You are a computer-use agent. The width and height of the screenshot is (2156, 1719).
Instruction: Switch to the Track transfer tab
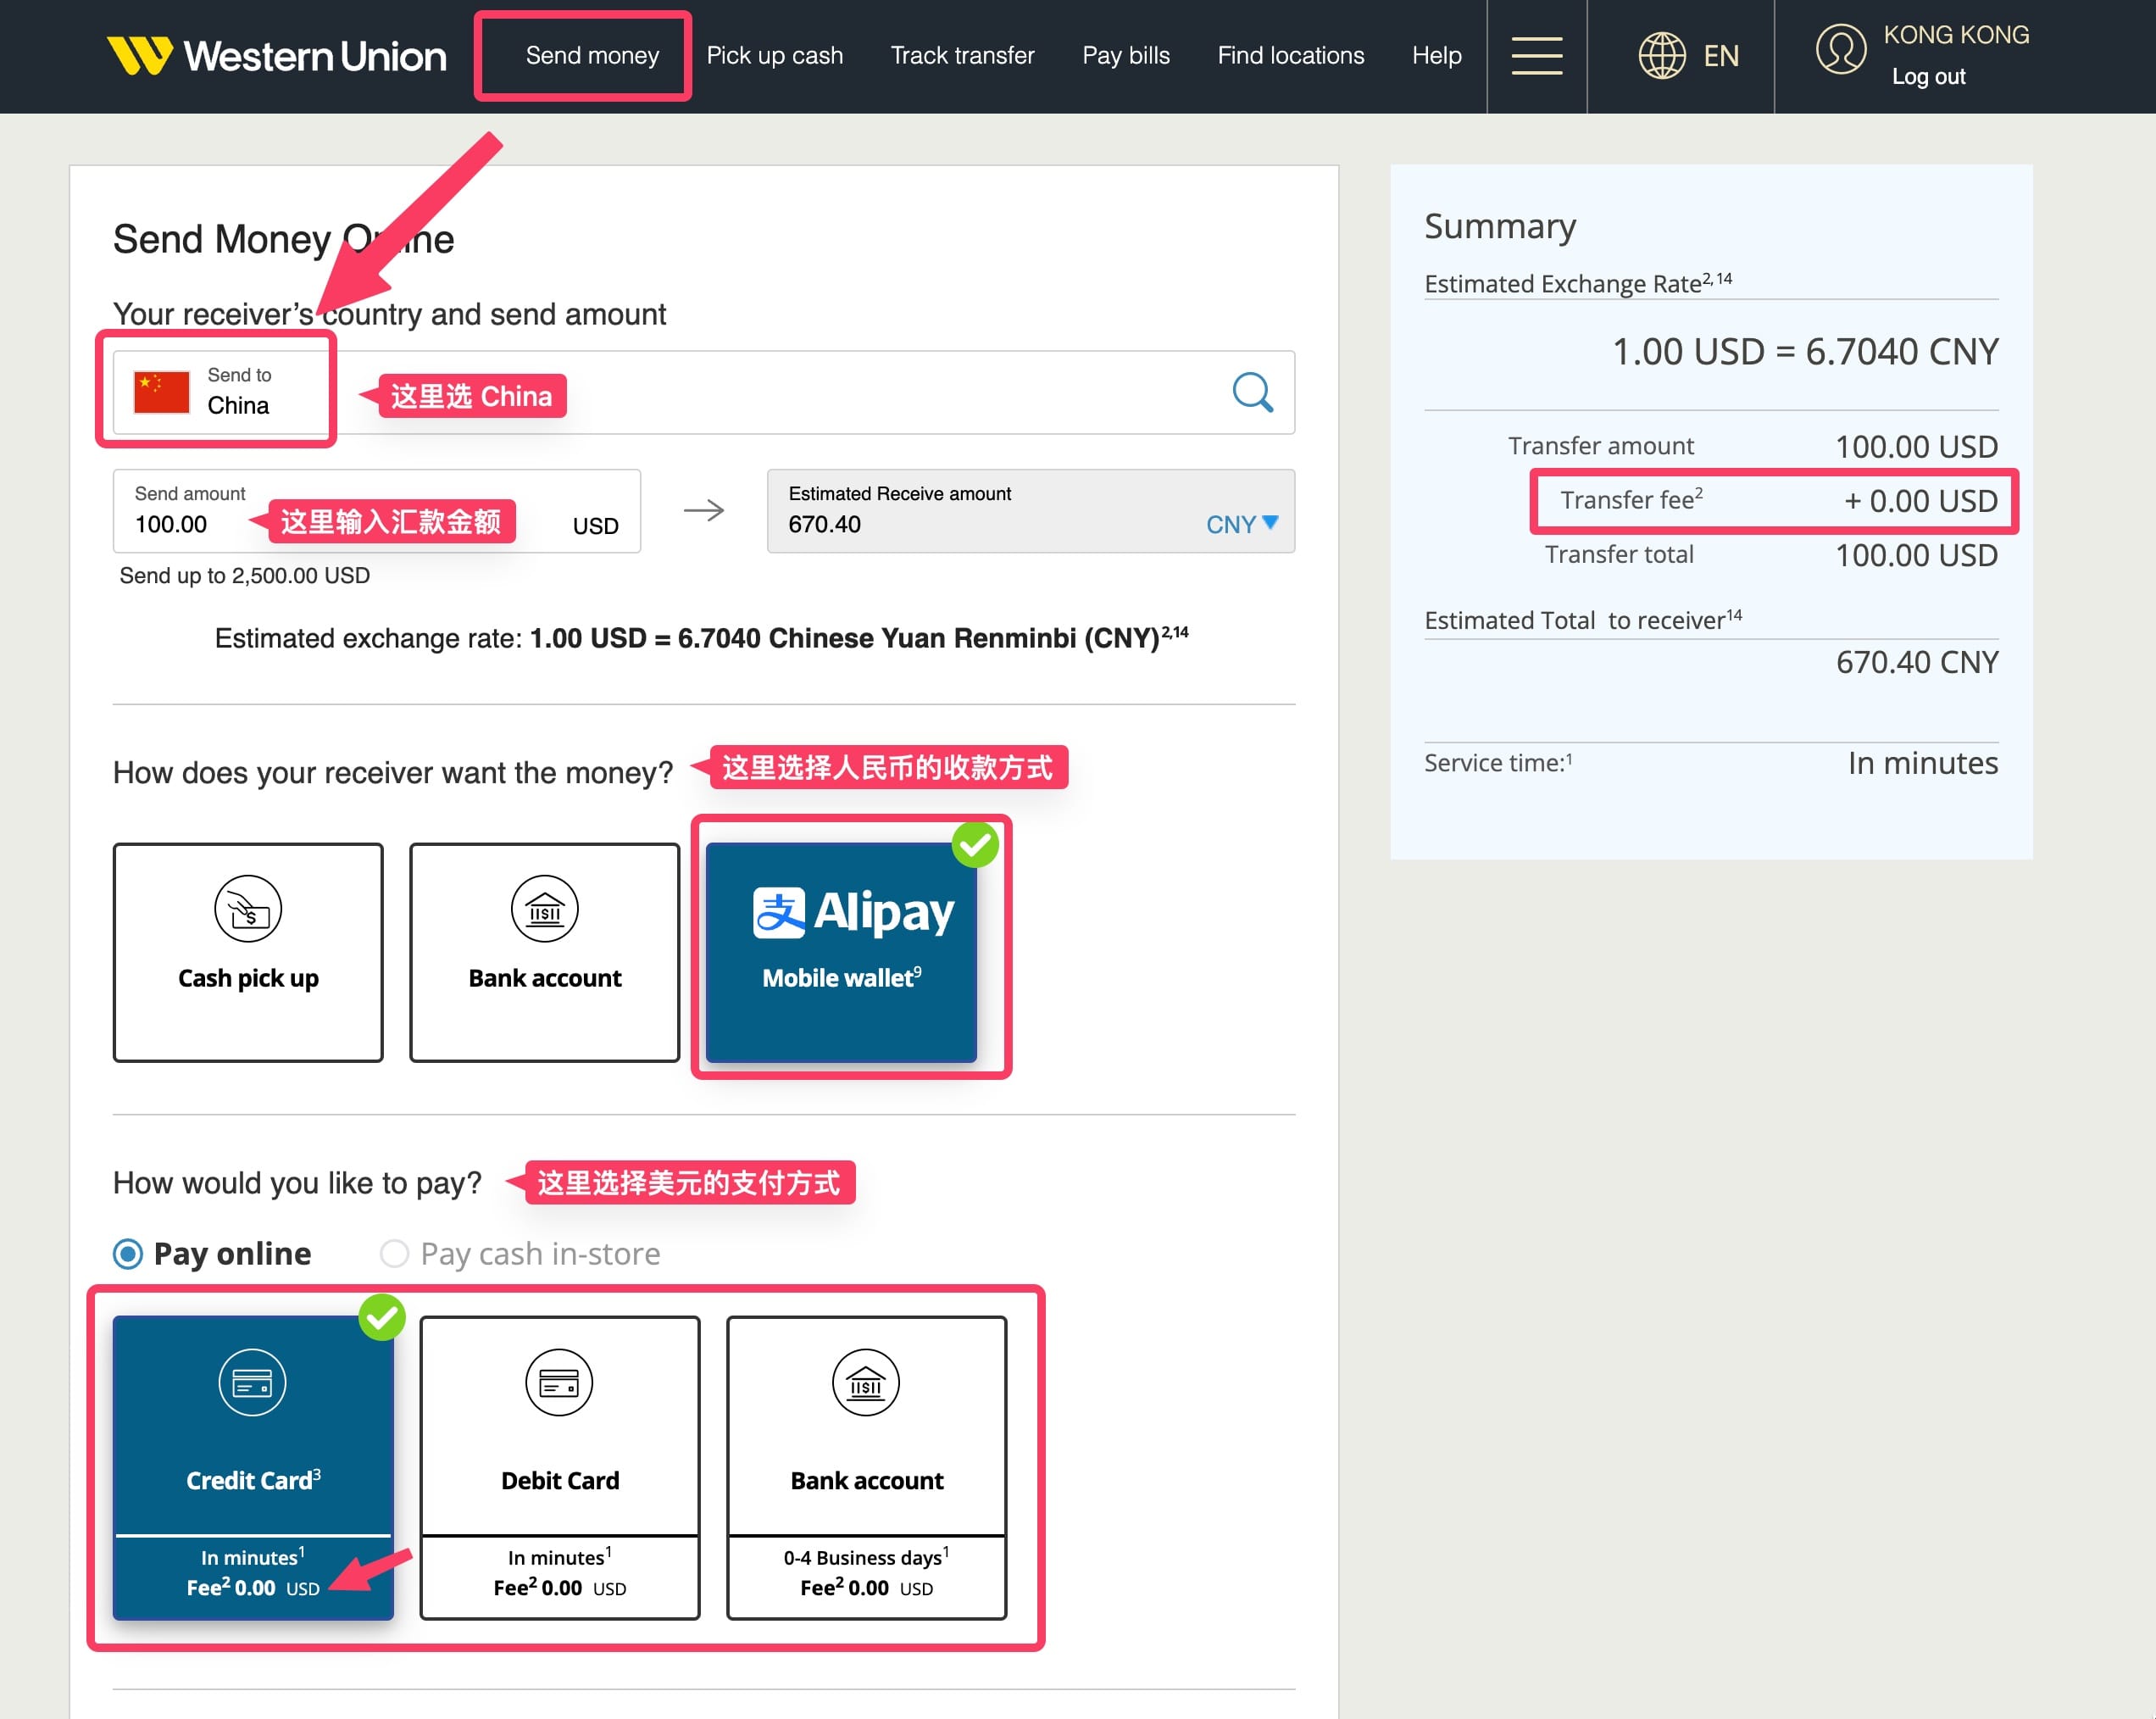(x=961, y=55)
